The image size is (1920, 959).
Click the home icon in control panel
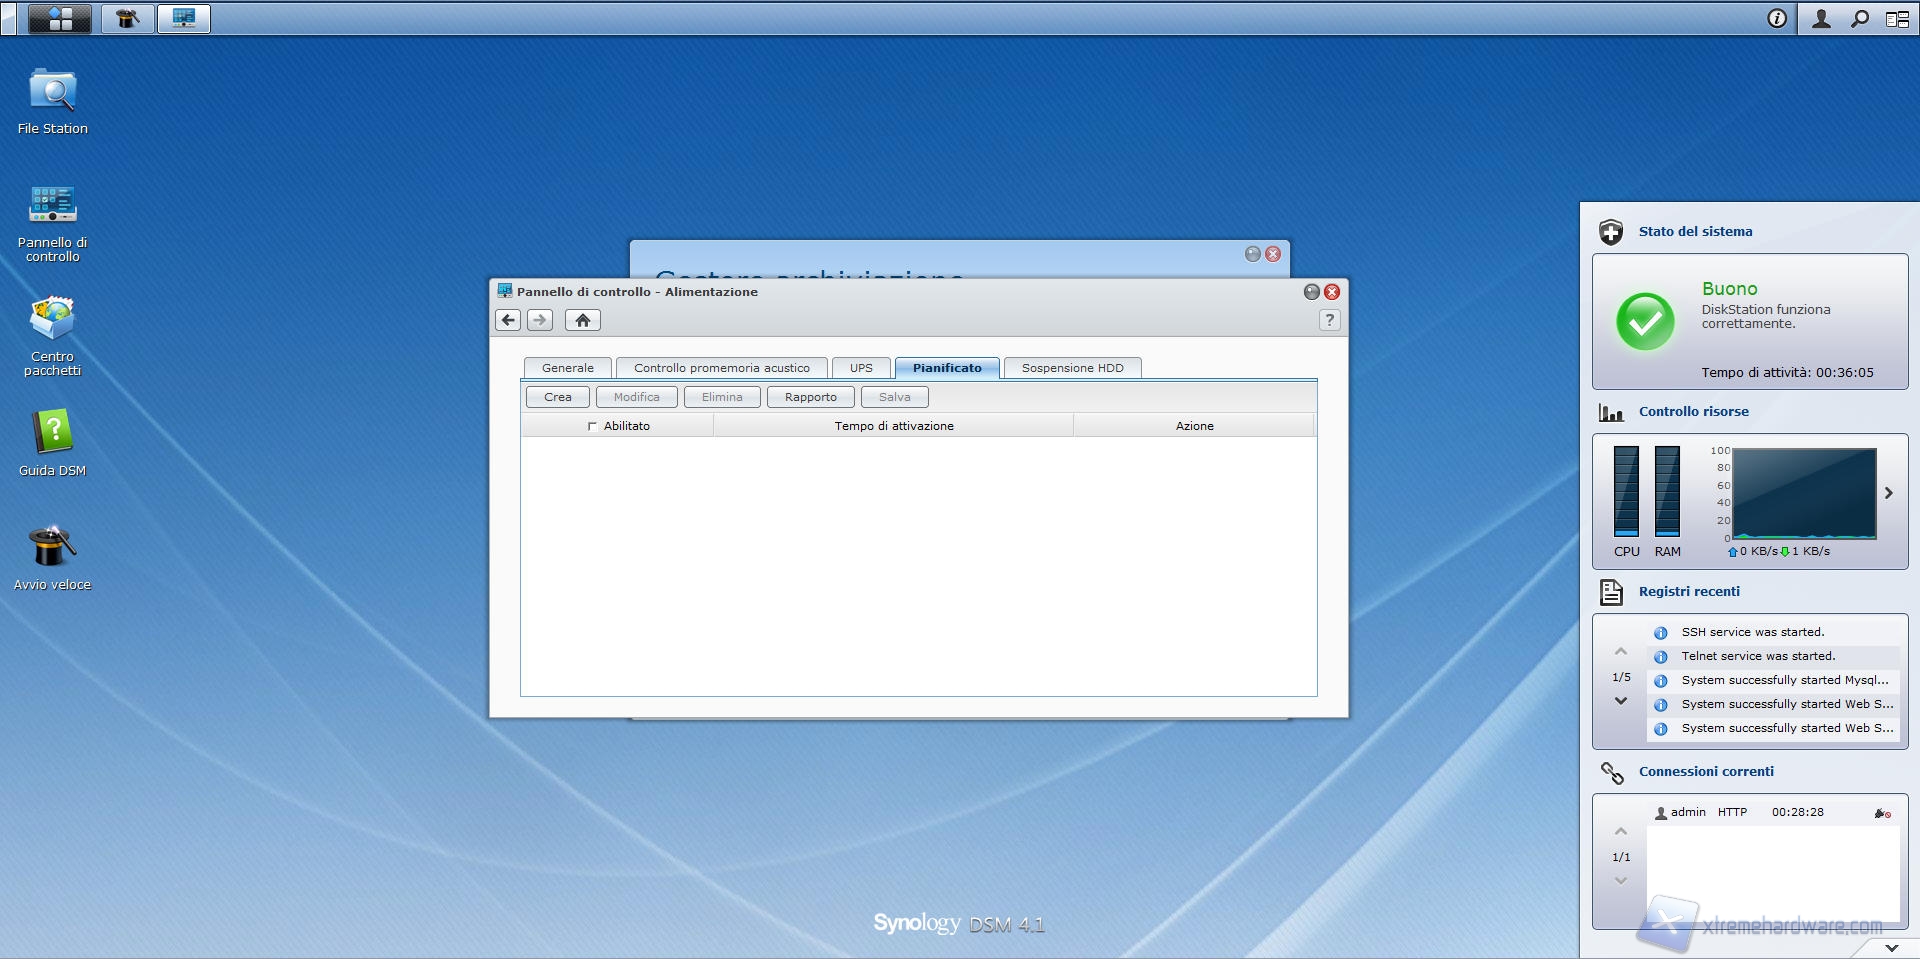tap(583, 320)
